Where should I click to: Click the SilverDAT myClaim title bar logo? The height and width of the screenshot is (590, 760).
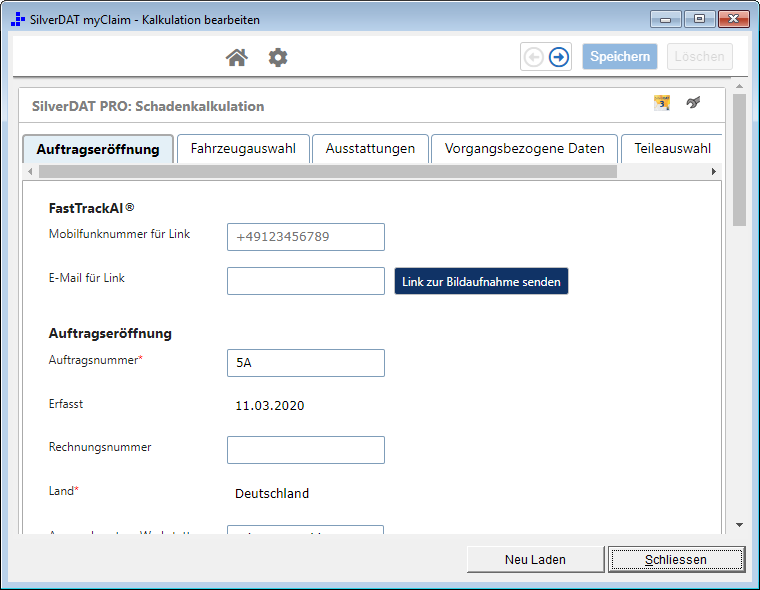coord(18,19)
